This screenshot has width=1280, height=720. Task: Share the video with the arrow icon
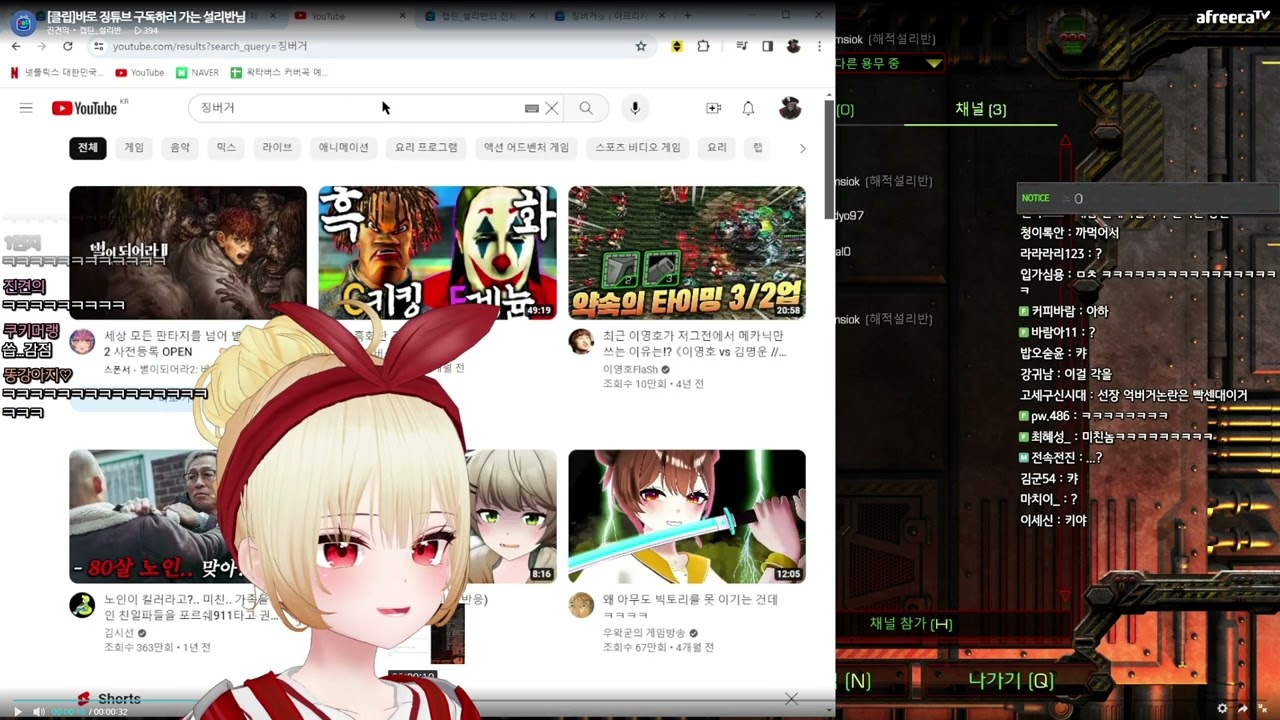[x=1243, y=708]
